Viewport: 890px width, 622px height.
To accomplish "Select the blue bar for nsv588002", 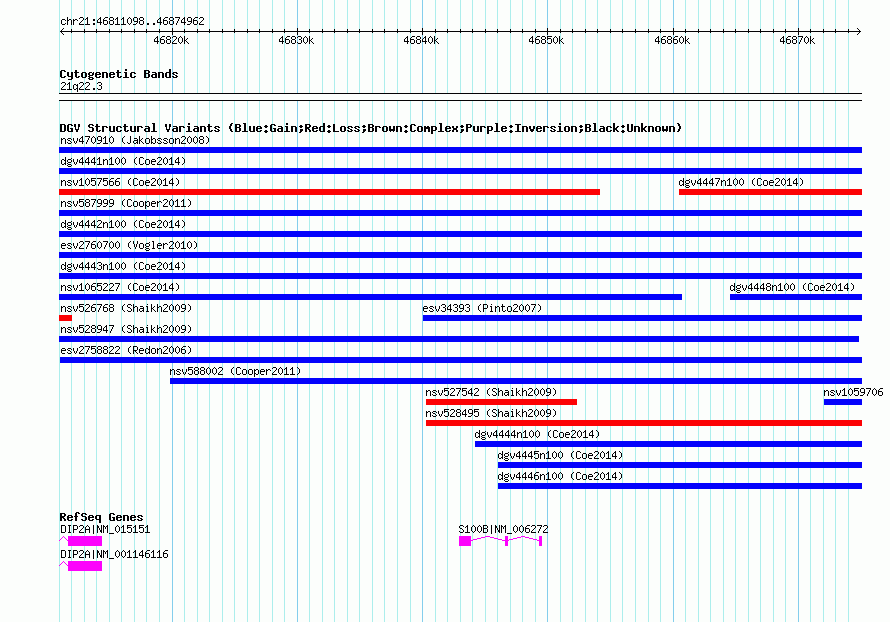I will click(x=516, y=381).
